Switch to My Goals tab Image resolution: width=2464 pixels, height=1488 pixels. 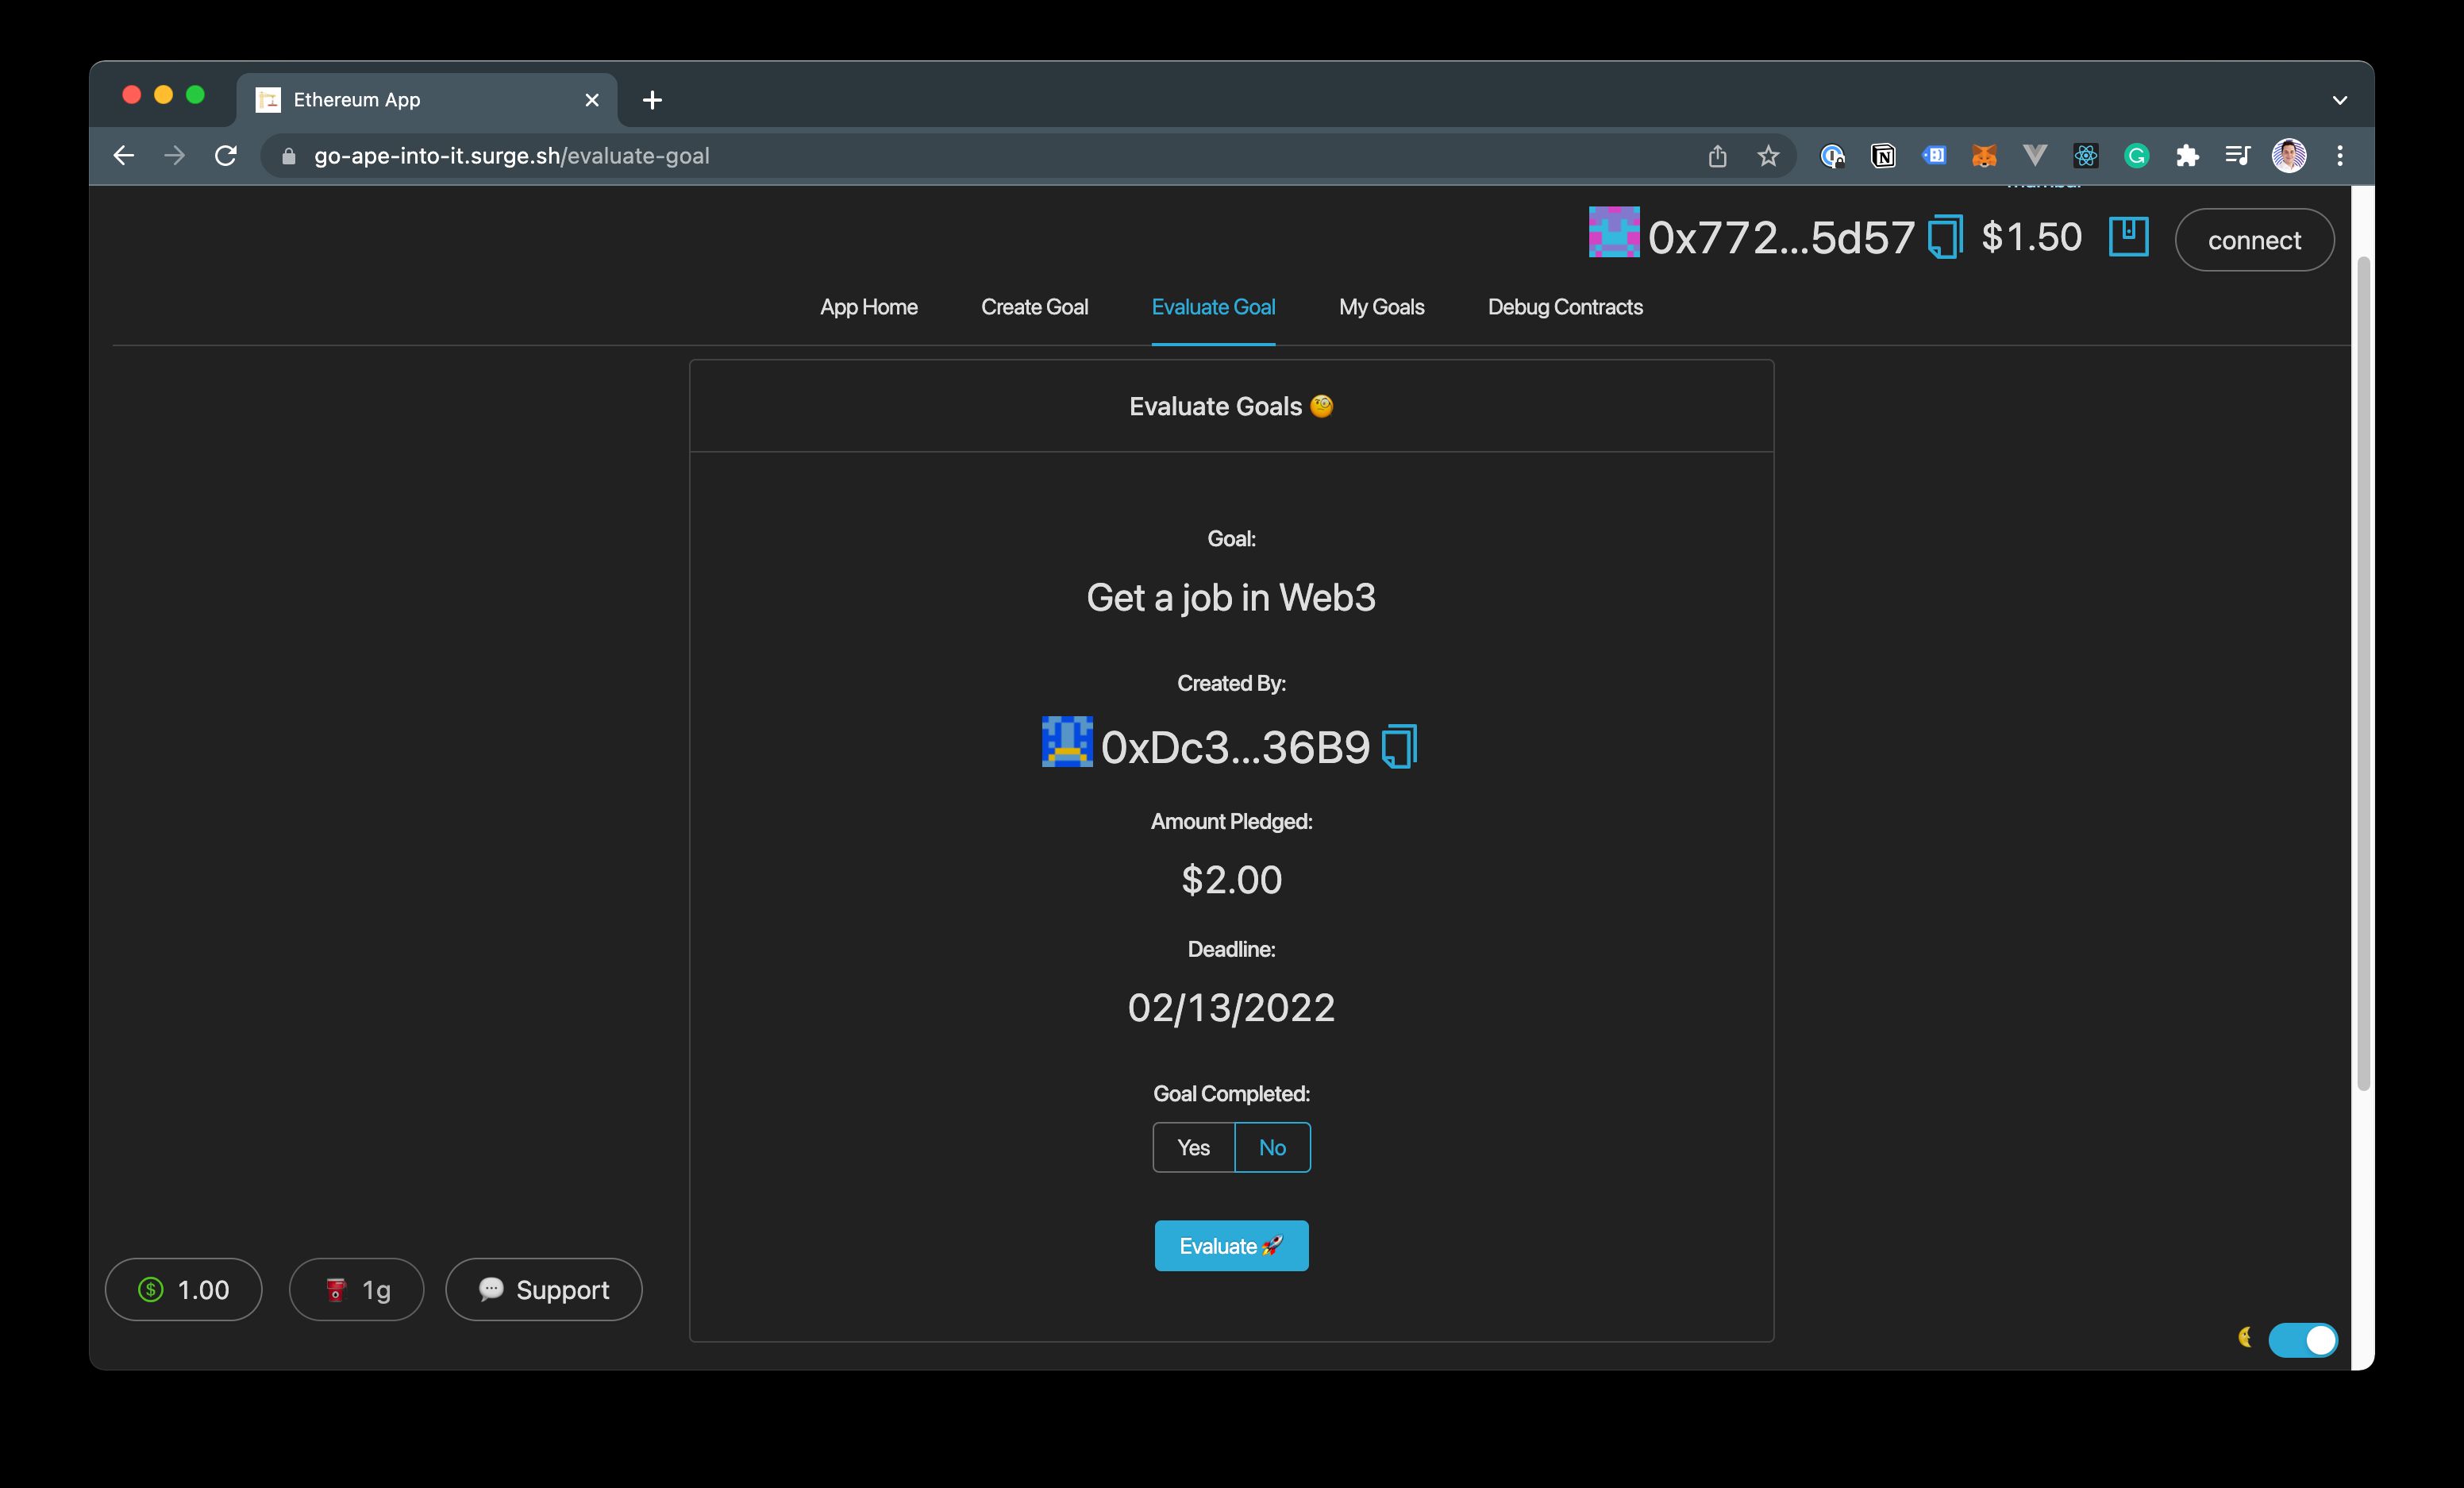click(x=1381, y=307)
